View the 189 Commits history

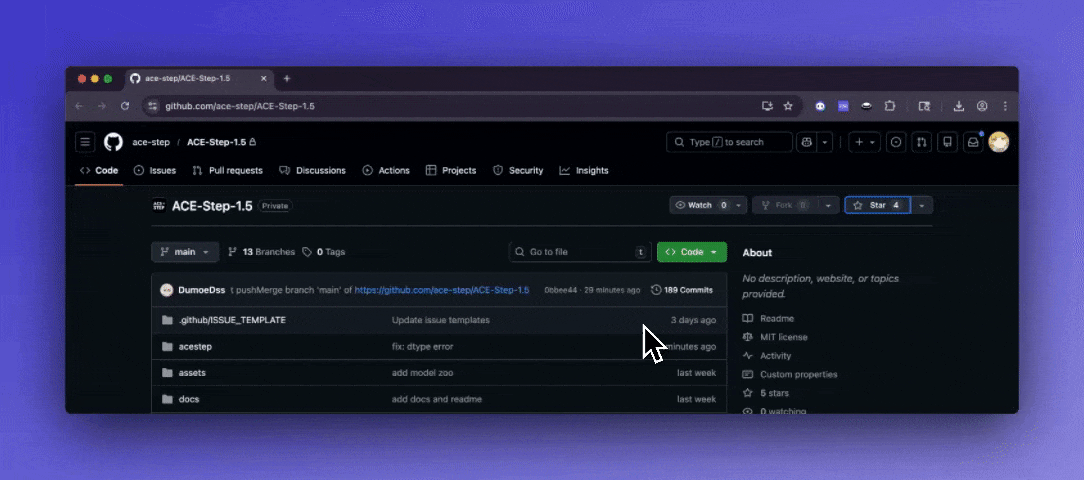click(682, 290)
